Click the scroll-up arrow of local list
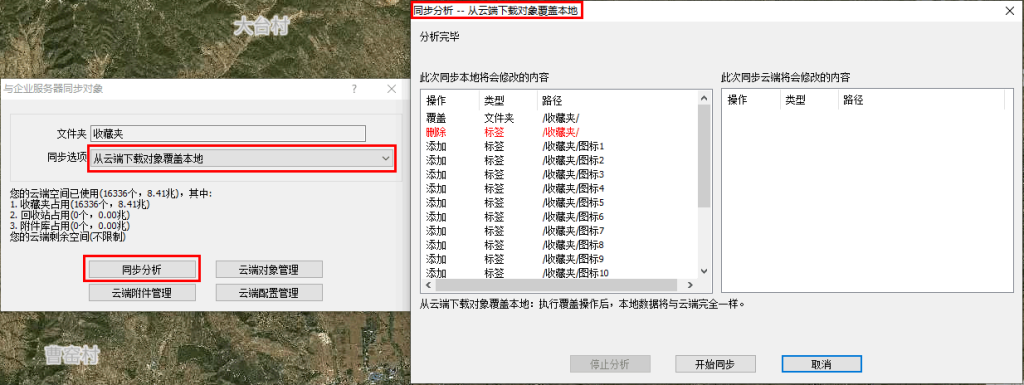This screenshot has width=1024, height=385. [704, 98]
